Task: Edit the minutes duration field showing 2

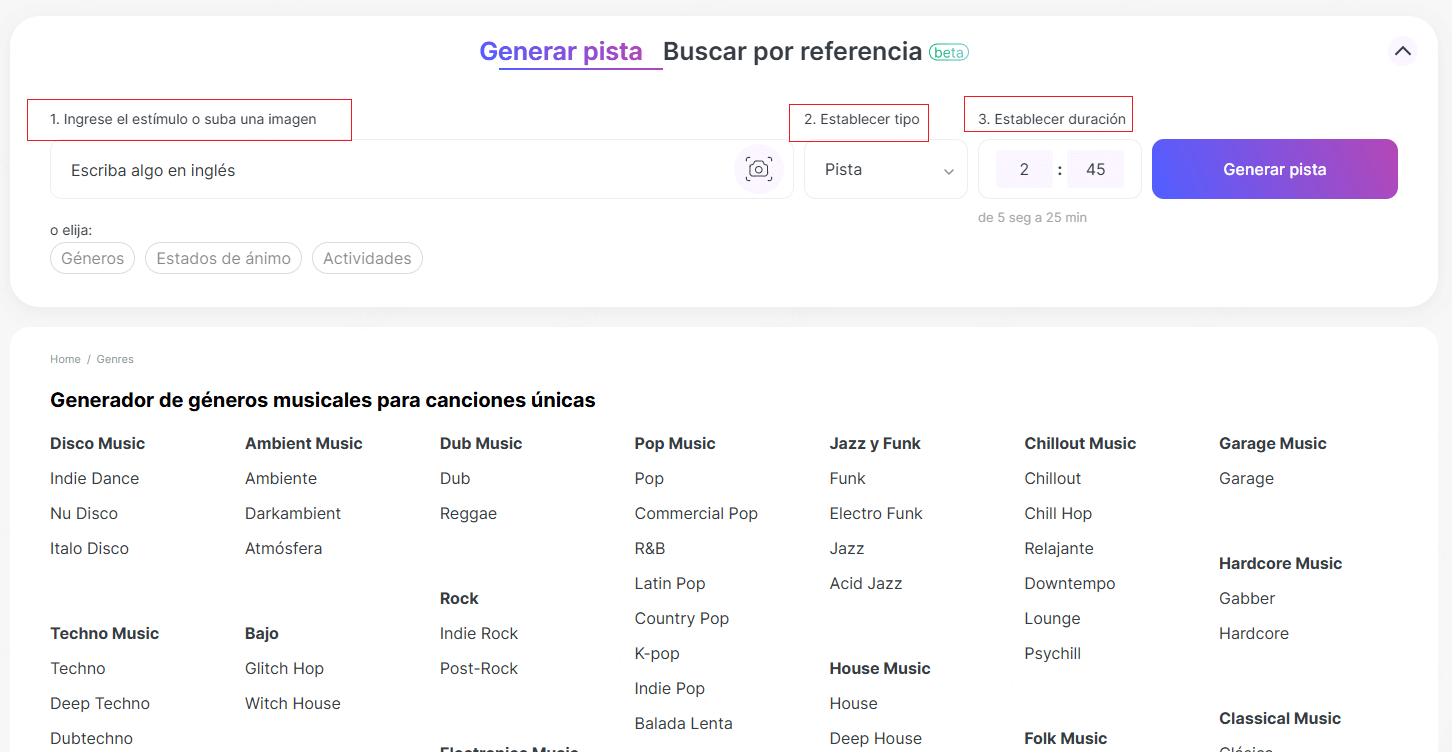Action: (1023, 169)
